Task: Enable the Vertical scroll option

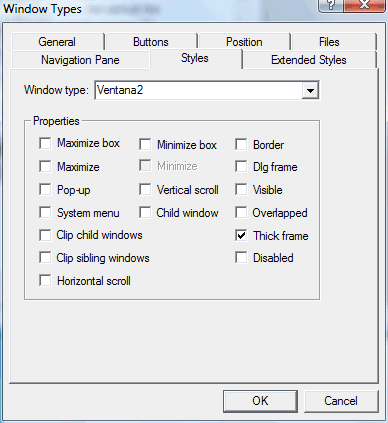Action: click(145, 190)
